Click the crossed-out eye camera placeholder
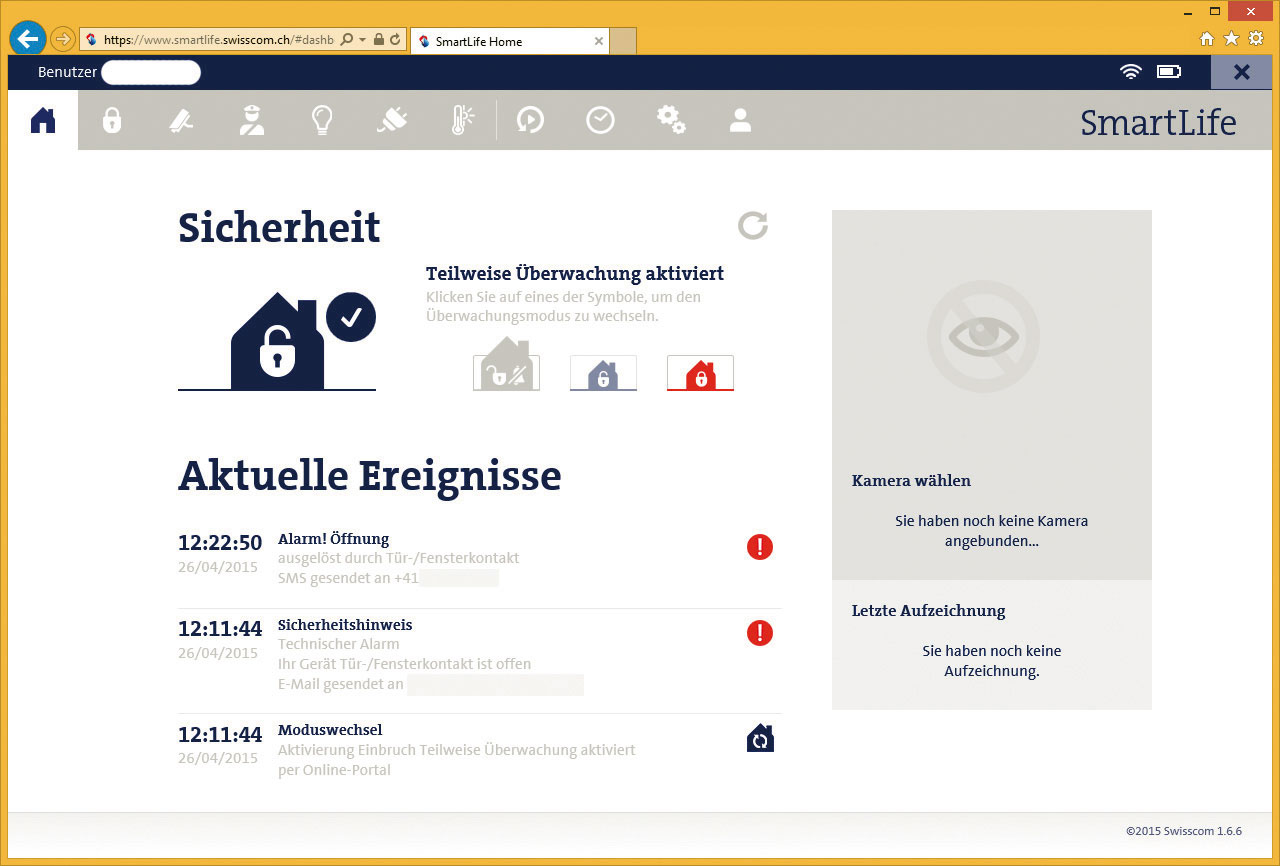 tap(983, 336)
